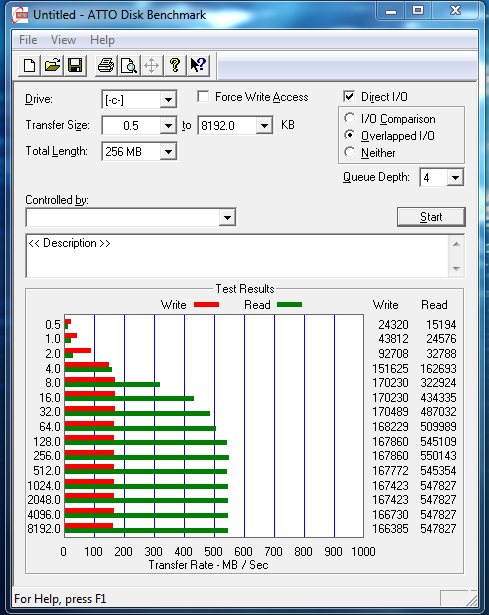The height and width of the screenshot is (615, 489).
Task: Expand the maximum Transfer Size 8192.0 dropdown
Action: click(x=264, y=126)
